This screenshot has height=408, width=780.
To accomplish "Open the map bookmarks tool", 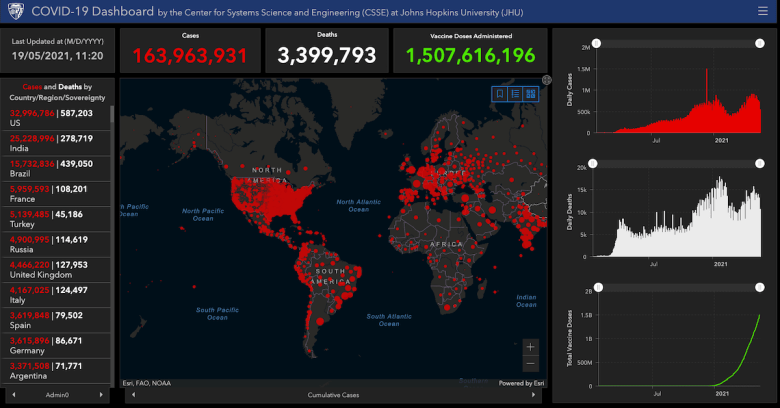I will (500, 94).
